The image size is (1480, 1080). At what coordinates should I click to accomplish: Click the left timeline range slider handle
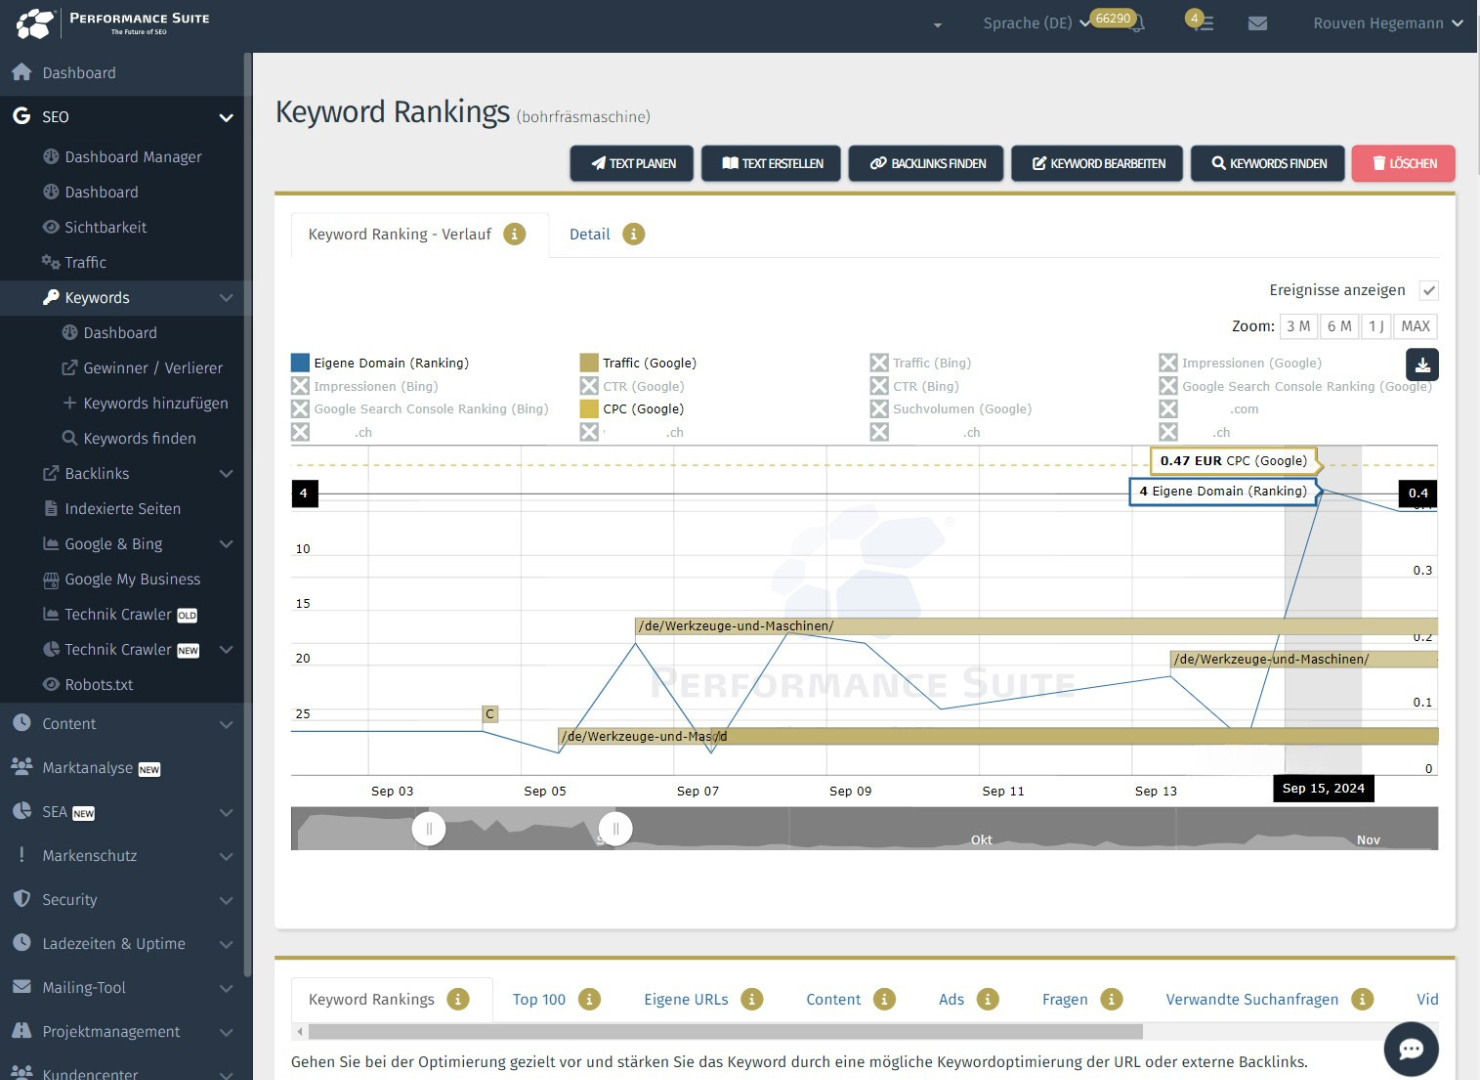coord(429,828)
